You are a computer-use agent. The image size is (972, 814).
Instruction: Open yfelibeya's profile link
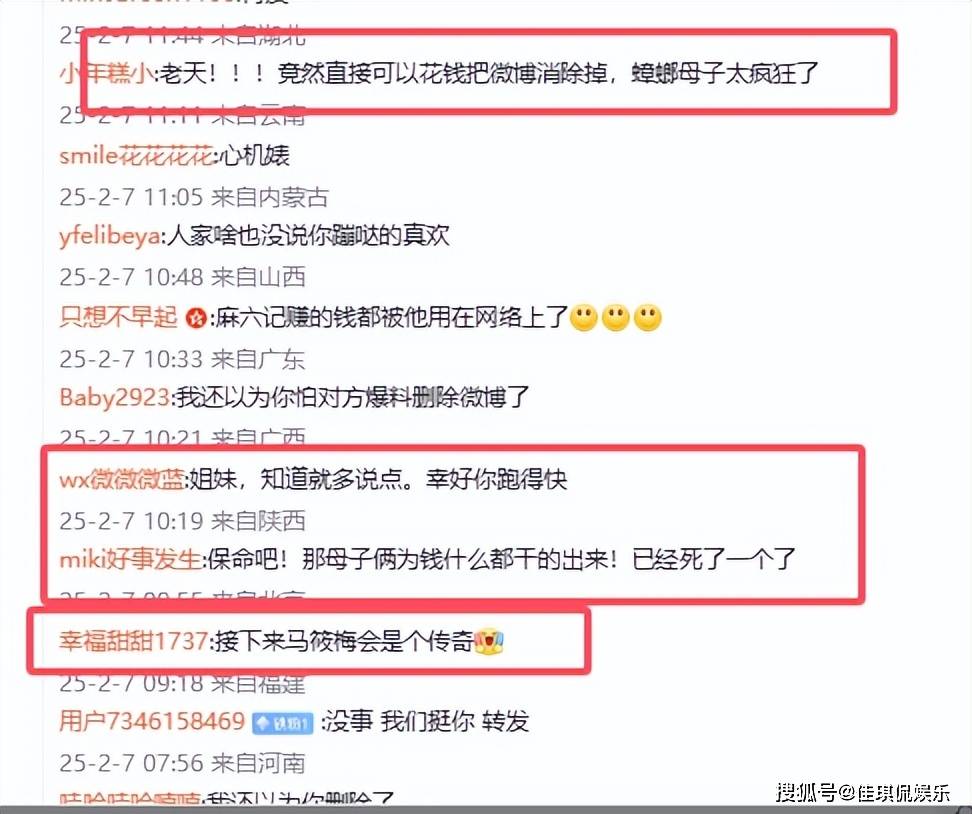click(x=110, y=236)
